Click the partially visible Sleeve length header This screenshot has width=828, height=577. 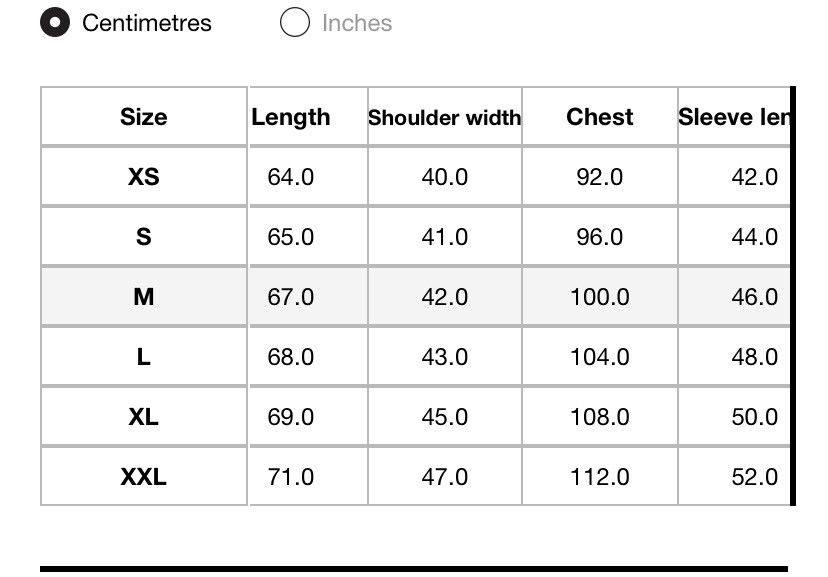[734, 117]
